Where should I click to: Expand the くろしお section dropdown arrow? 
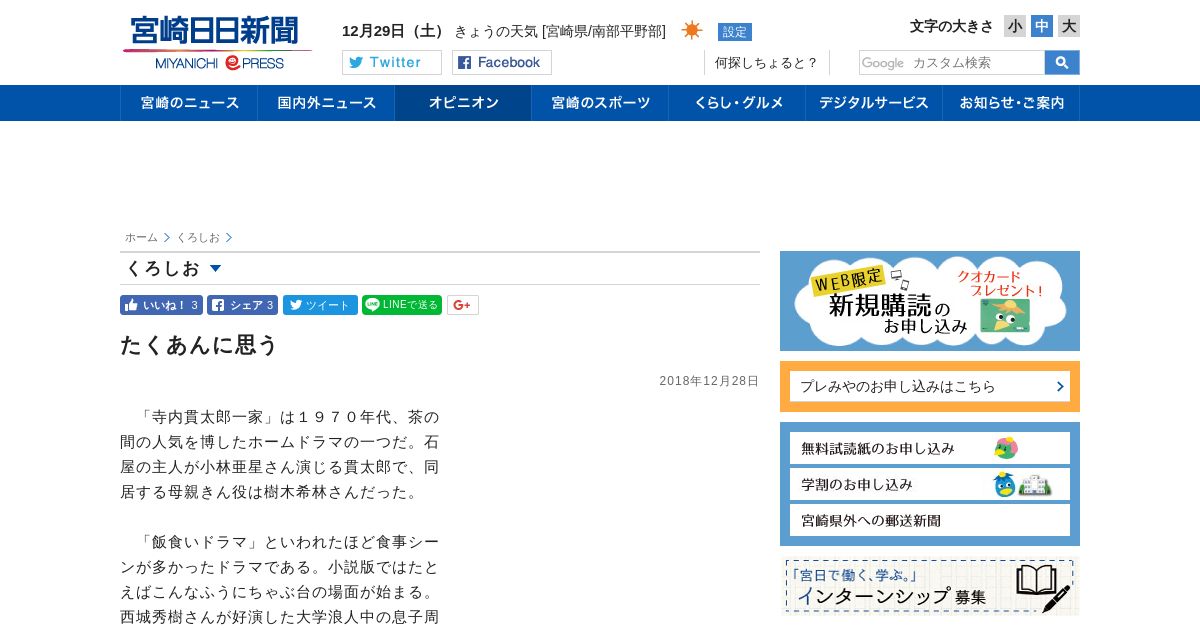coord(215,269)
